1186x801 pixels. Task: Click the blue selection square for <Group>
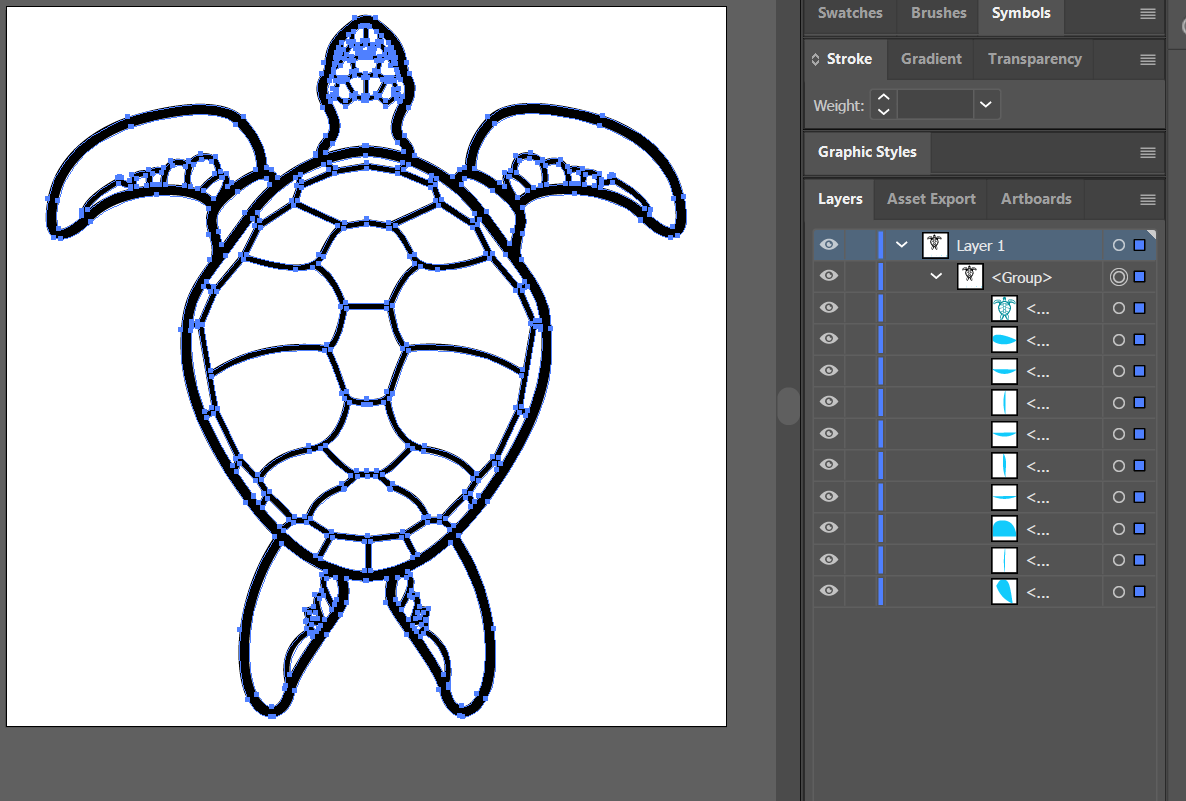tap(1140, 277)
